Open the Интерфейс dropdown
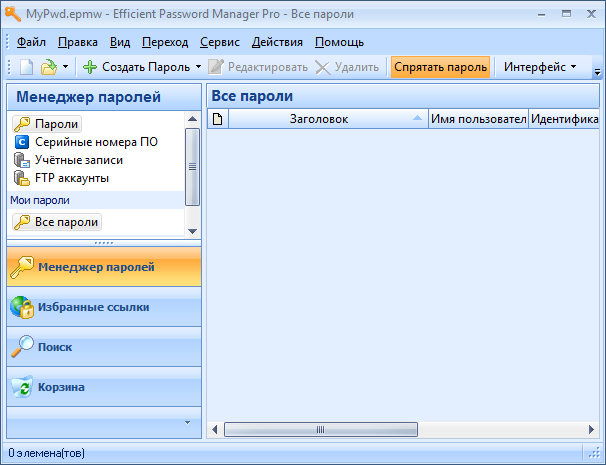This screenshot has height=465, width=606. click(x=540, y=67)
